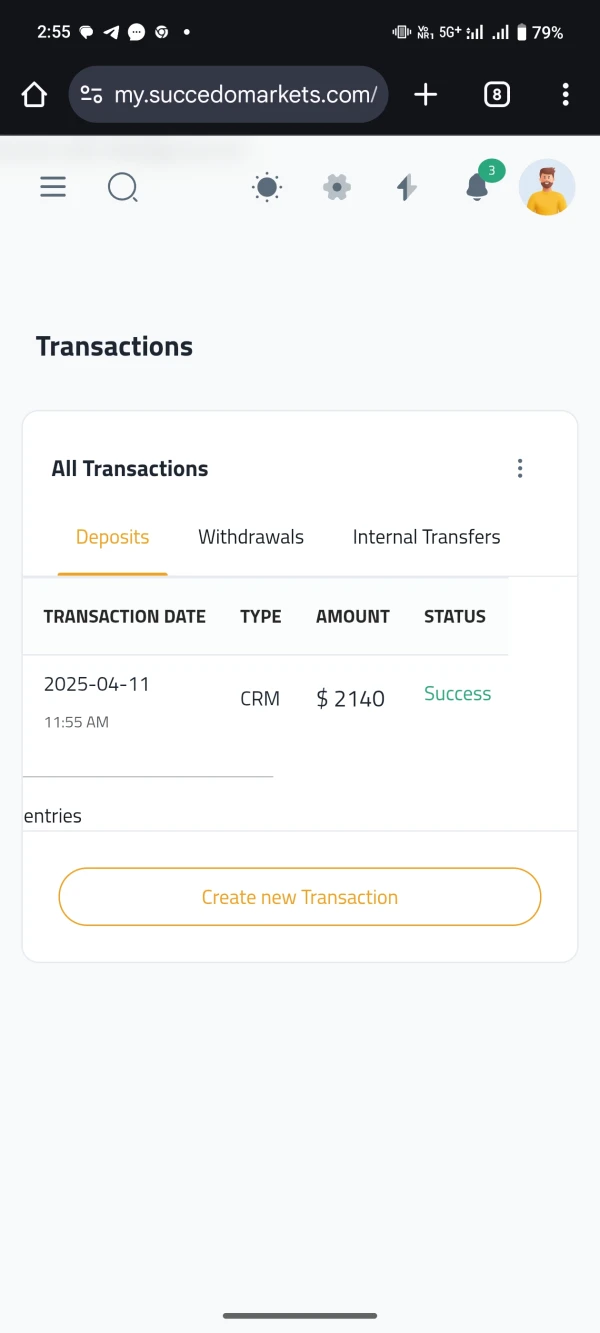Image resolution: width=600 pixels, height=1333 pixels.
Task: Click the lightning bolt quick actions icon
Action: point(406,187)
